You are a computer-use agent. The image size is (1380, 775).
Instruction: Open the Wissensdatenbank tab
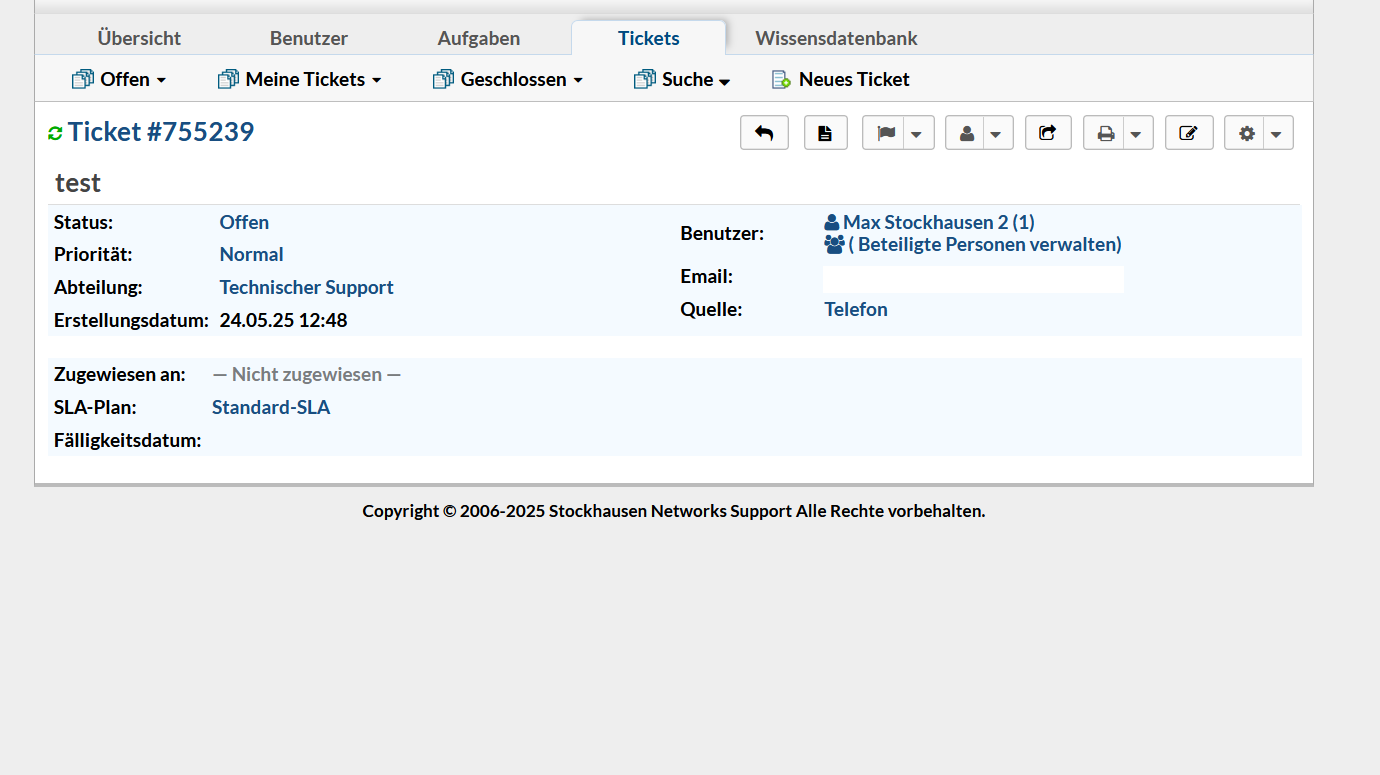click(836, 38)
